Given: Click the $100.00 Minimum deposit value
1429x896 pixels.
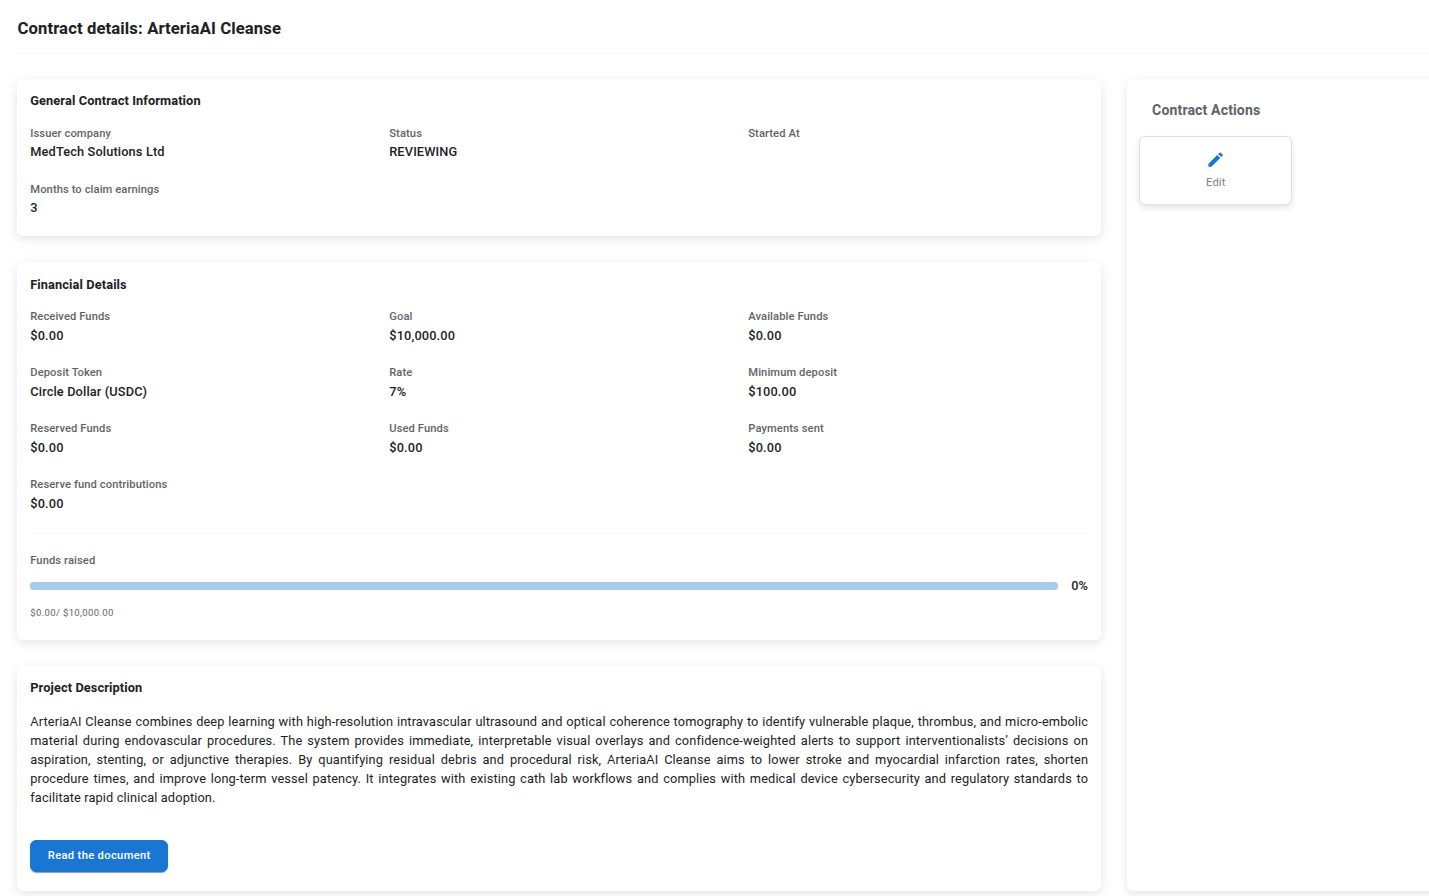Looking at the screenshot, I should click(772, 392).
